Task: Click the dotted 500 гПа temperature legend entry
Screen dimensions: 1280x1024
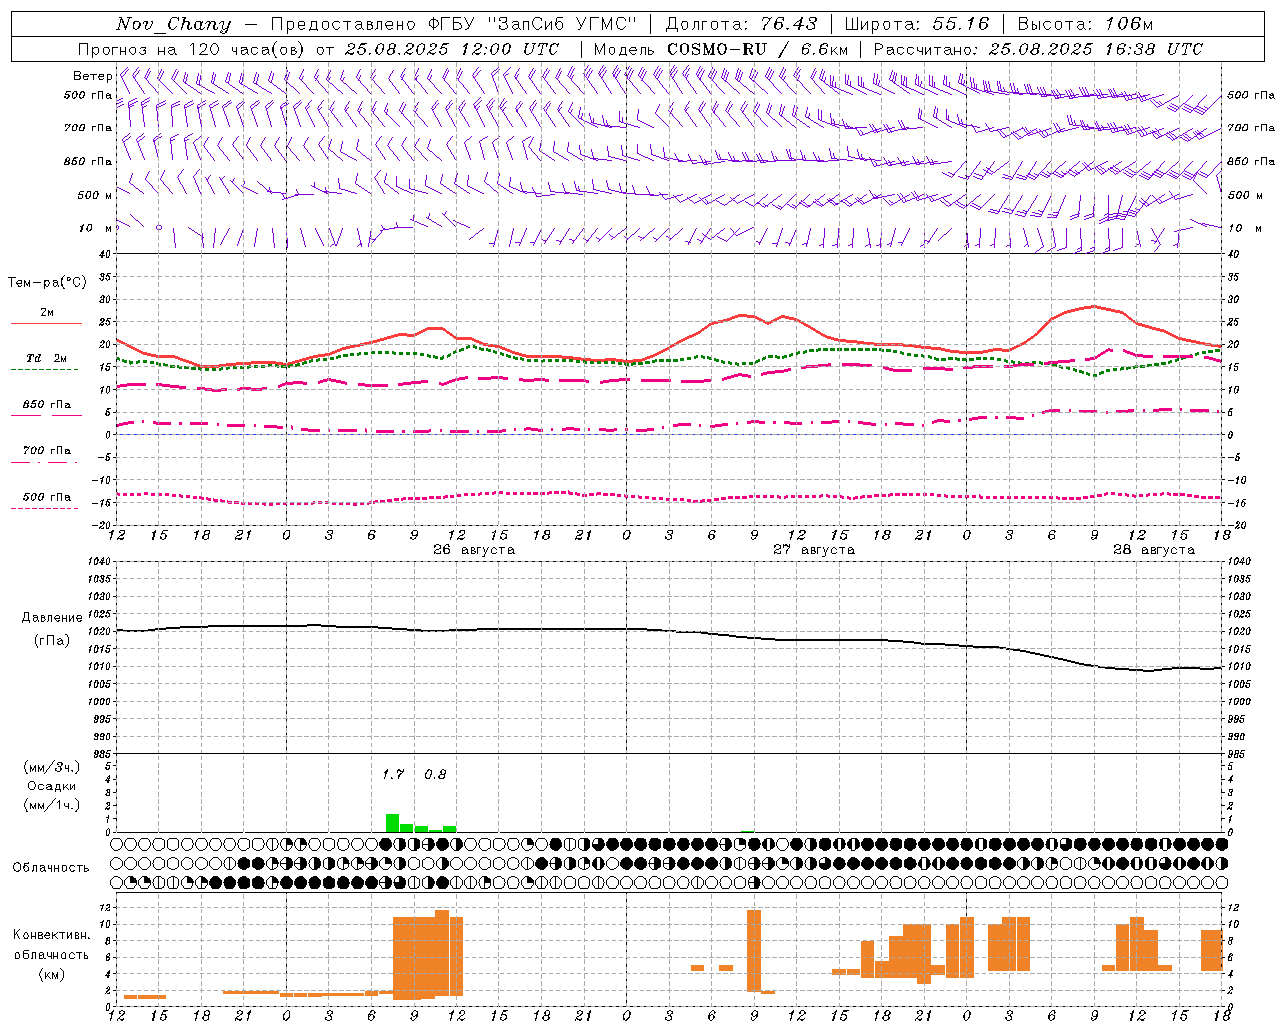Action: tap(46, 497)
